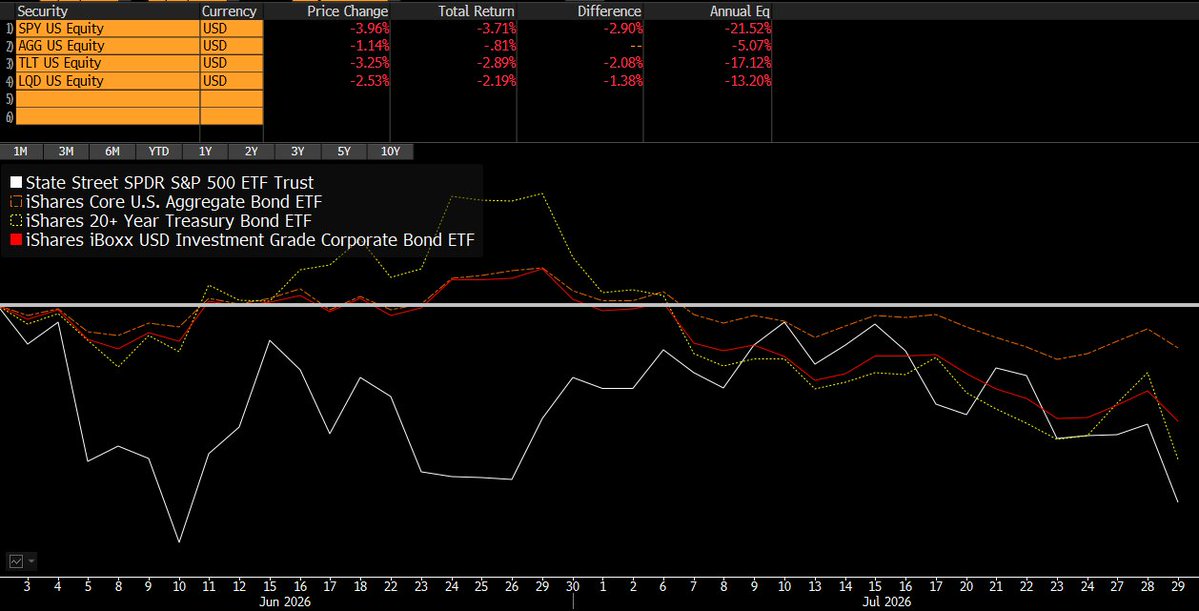Screen dimensions: 1199x611
Task: Select the 1M time range tab
Action: 21,151
